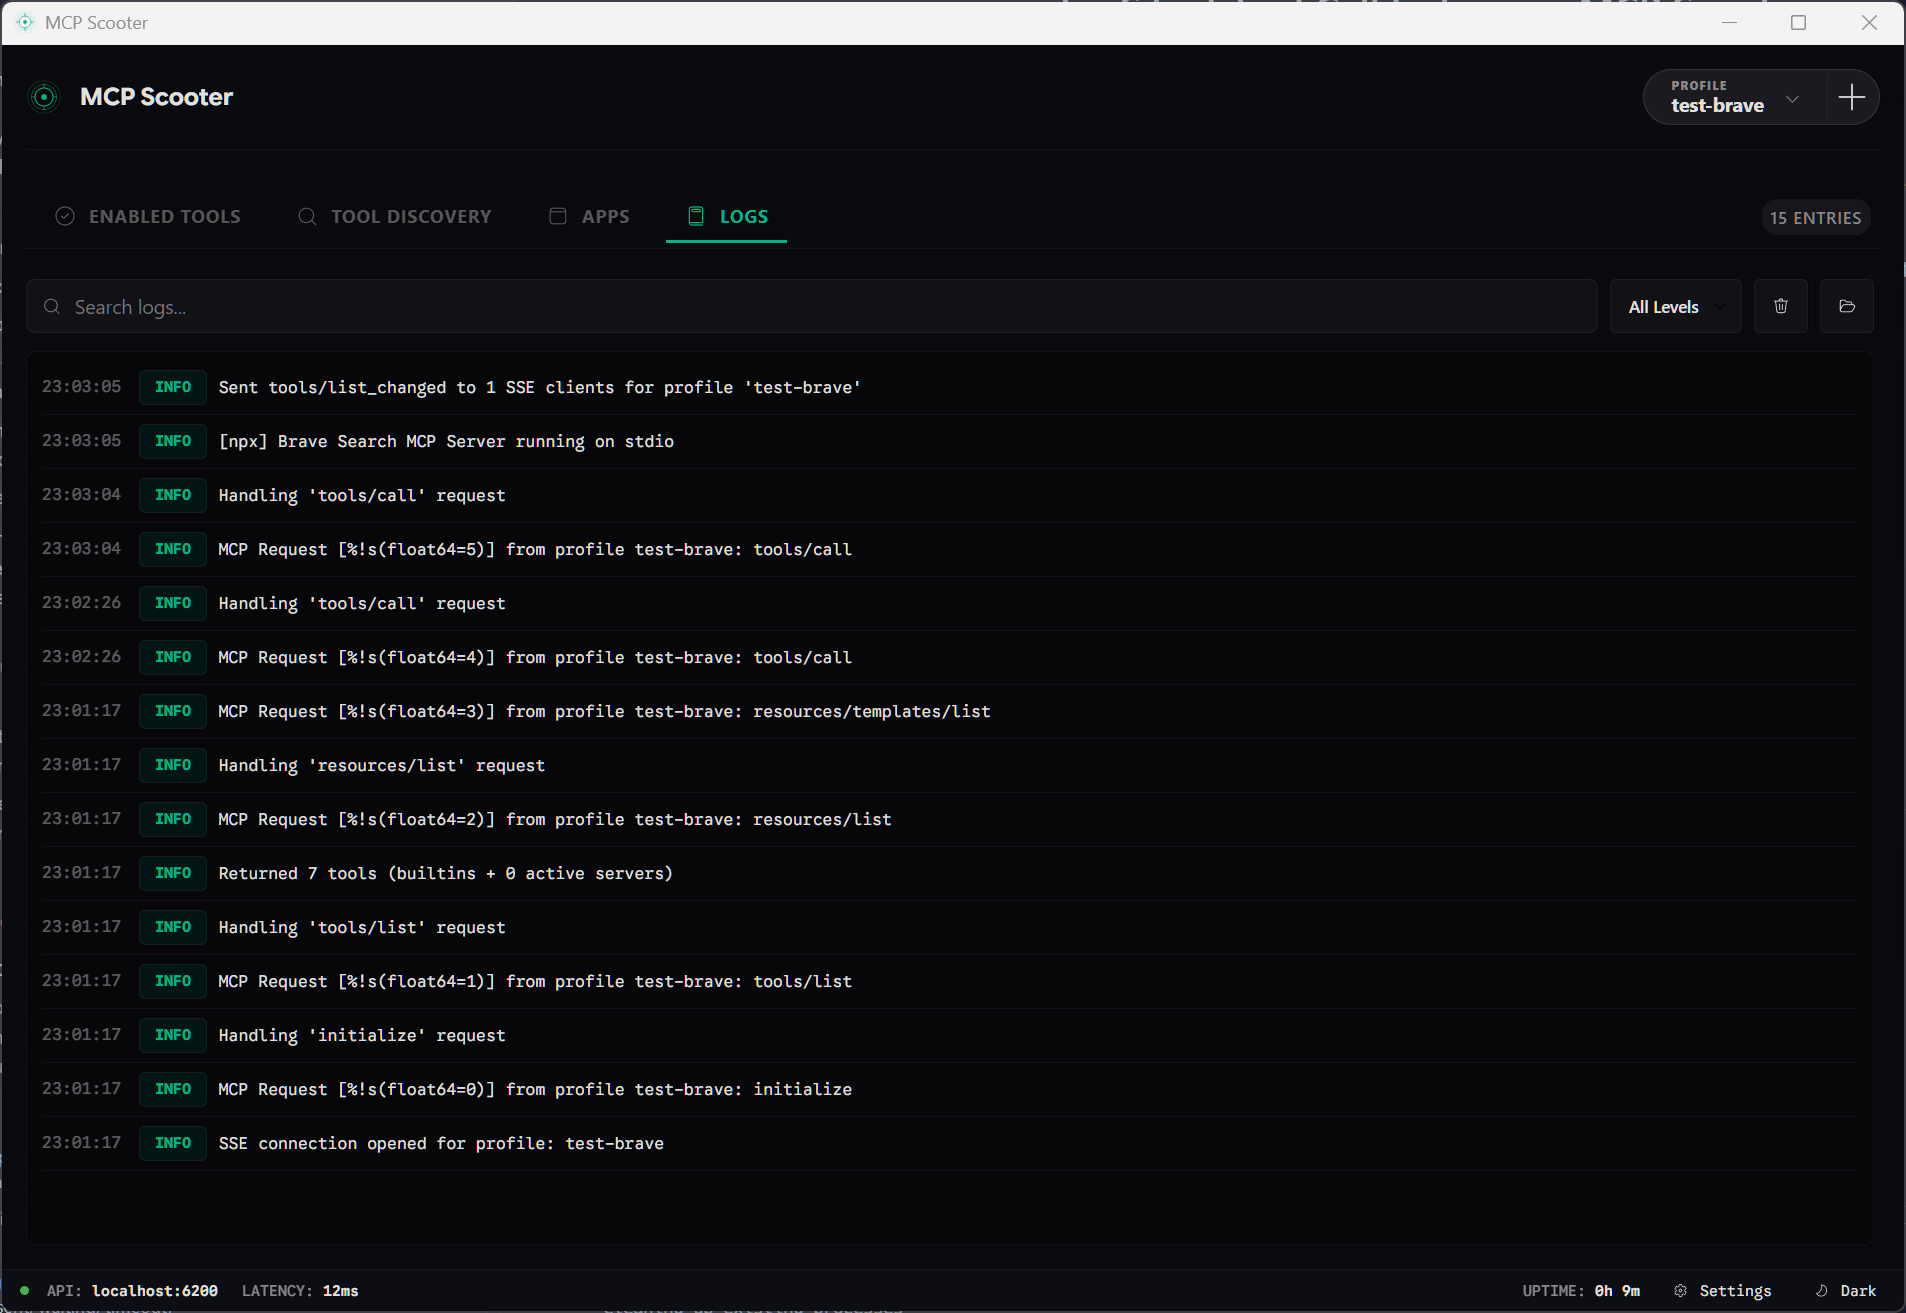The image size is (1906, 1313).
Task: Click the 15 Entries badge
Action: (1815, 217)
